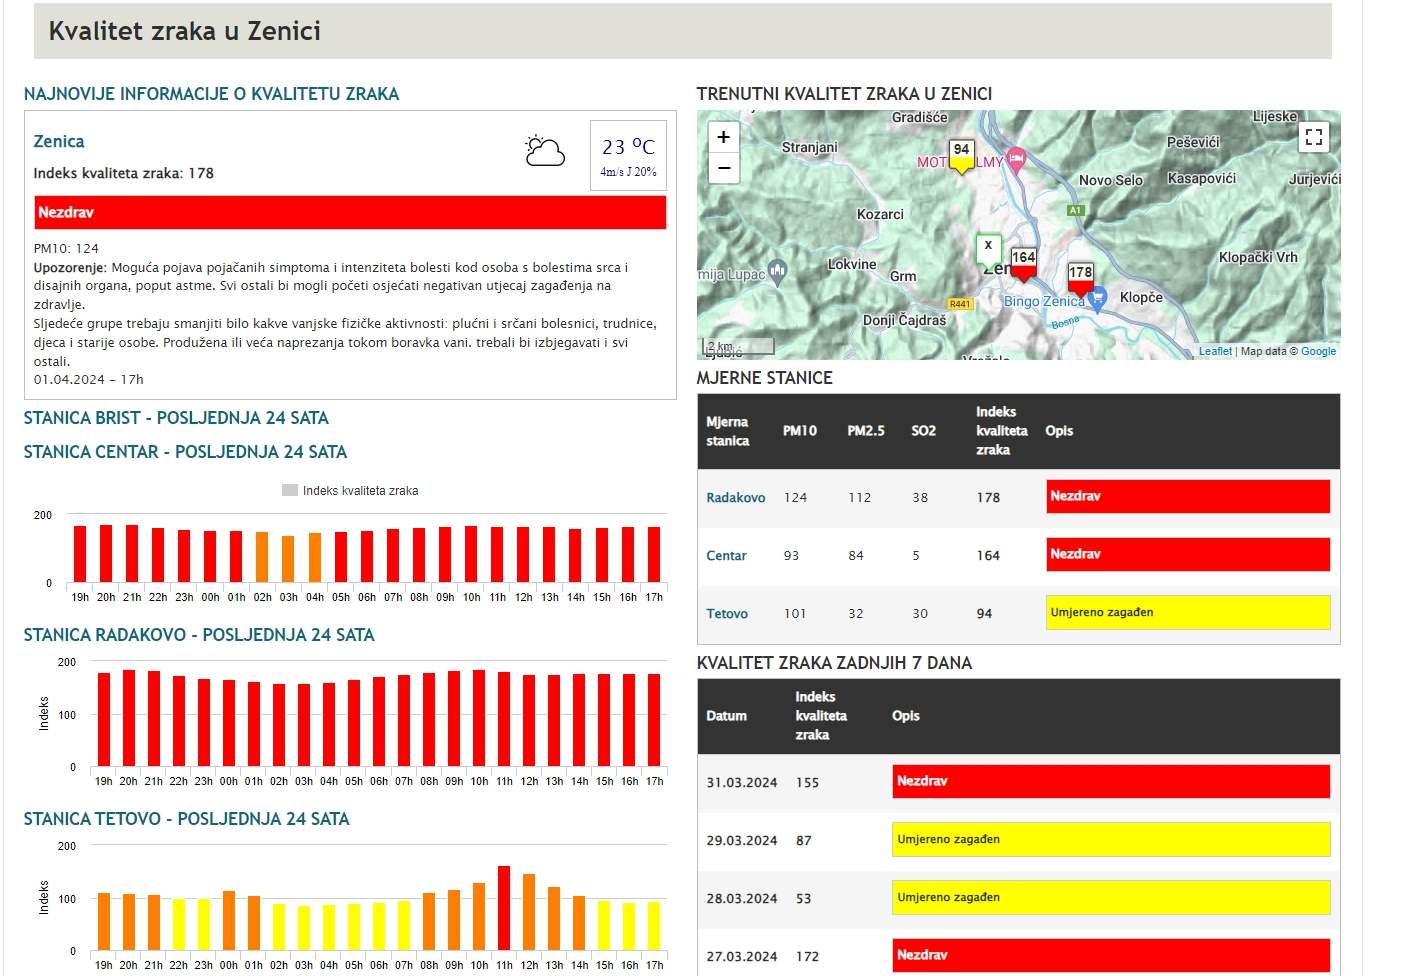1407x976 pixels.
Task: Click the yellow map marker showing 94
Action: pyautogui.click(x=961, y=155)
